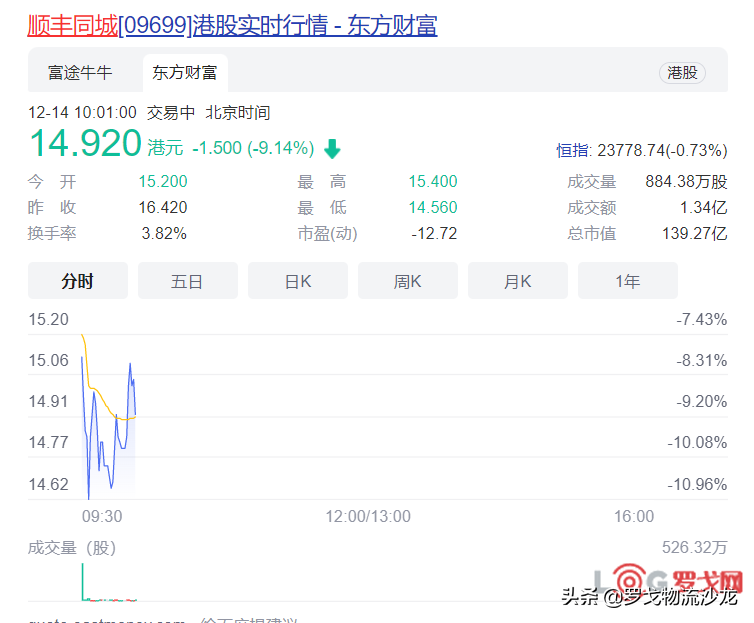Click the 15.20 price axis label
This screenshot has height=623, width=754.
(49, 319)
